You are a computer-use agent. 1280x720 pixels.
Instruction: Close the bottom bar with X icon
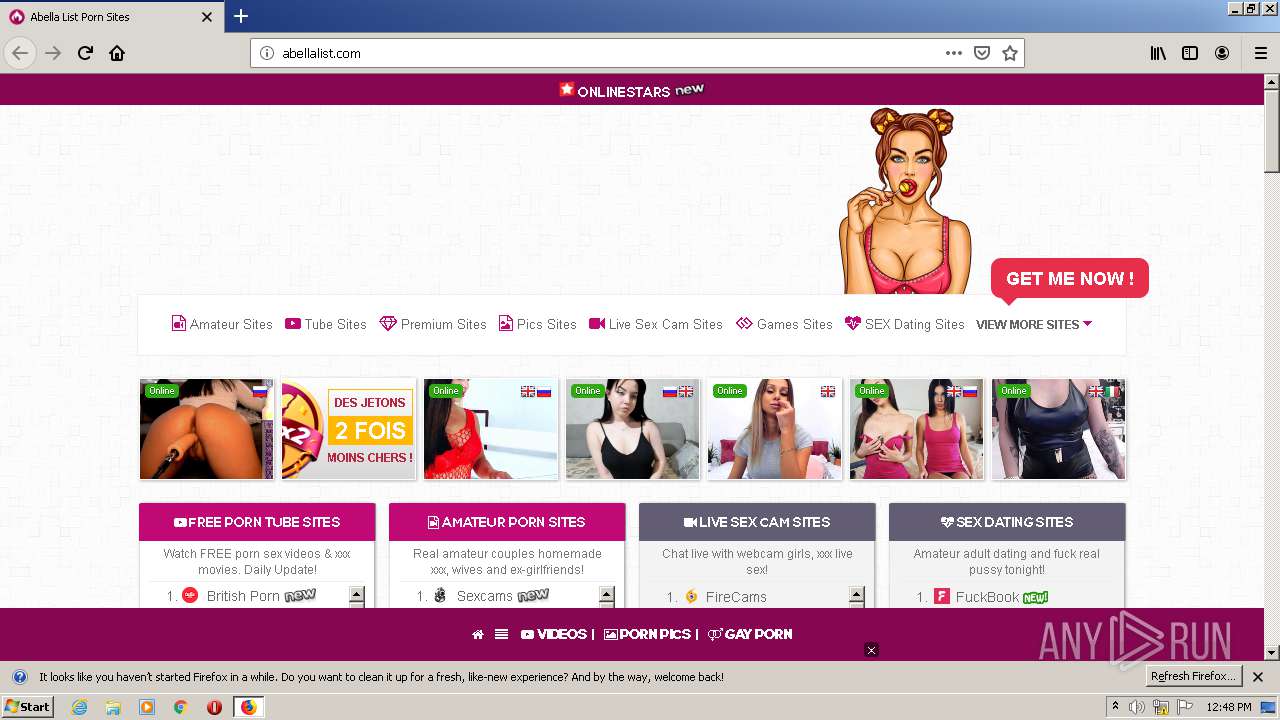(871, 650)
